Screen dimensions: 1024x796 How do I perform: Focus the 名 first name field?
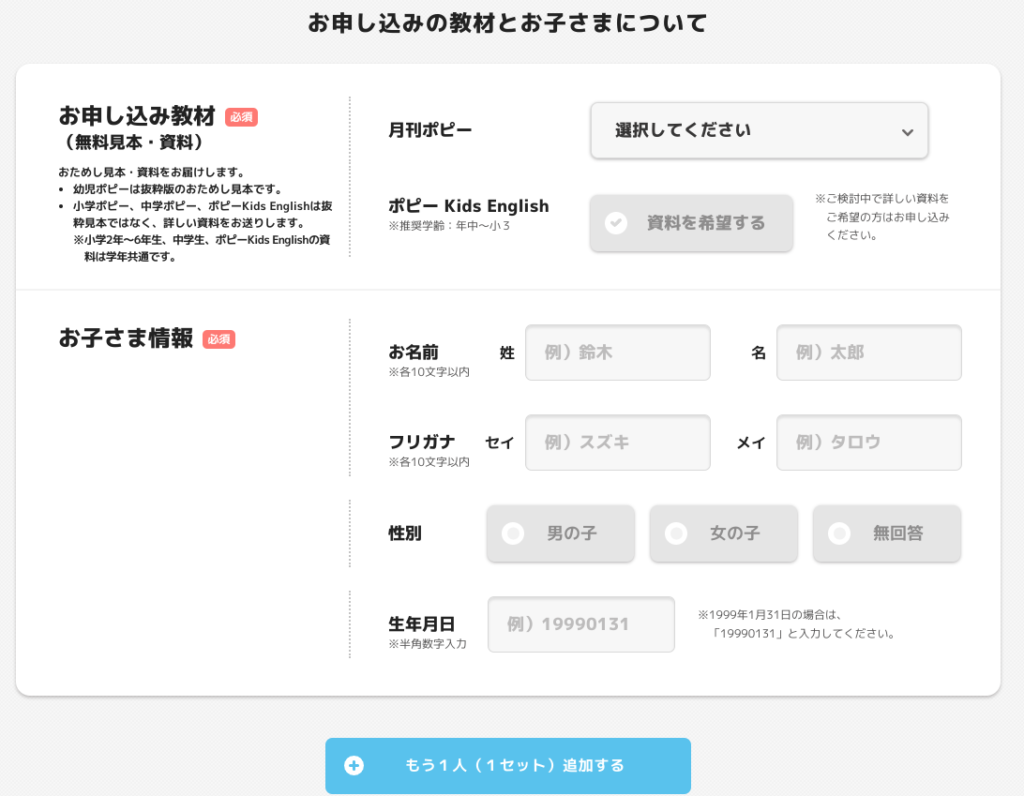click(869, 353)
